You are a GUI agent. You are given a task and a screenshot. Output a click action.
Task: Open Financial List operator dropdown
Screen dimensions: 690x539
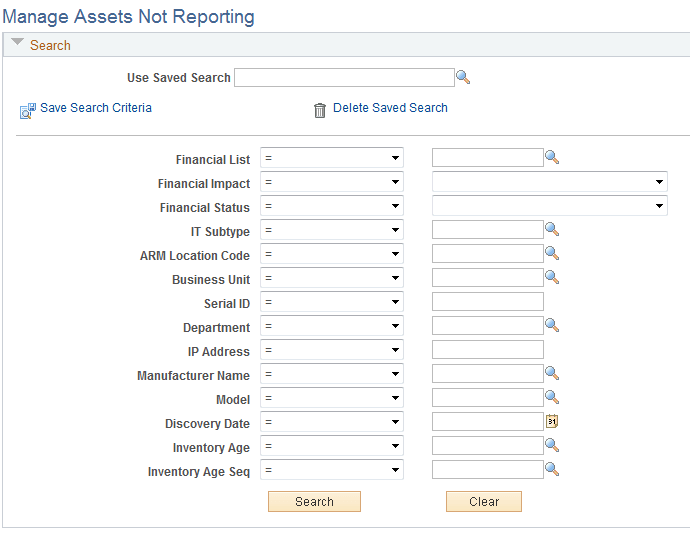pyautogui.click(x=332, y=158)
